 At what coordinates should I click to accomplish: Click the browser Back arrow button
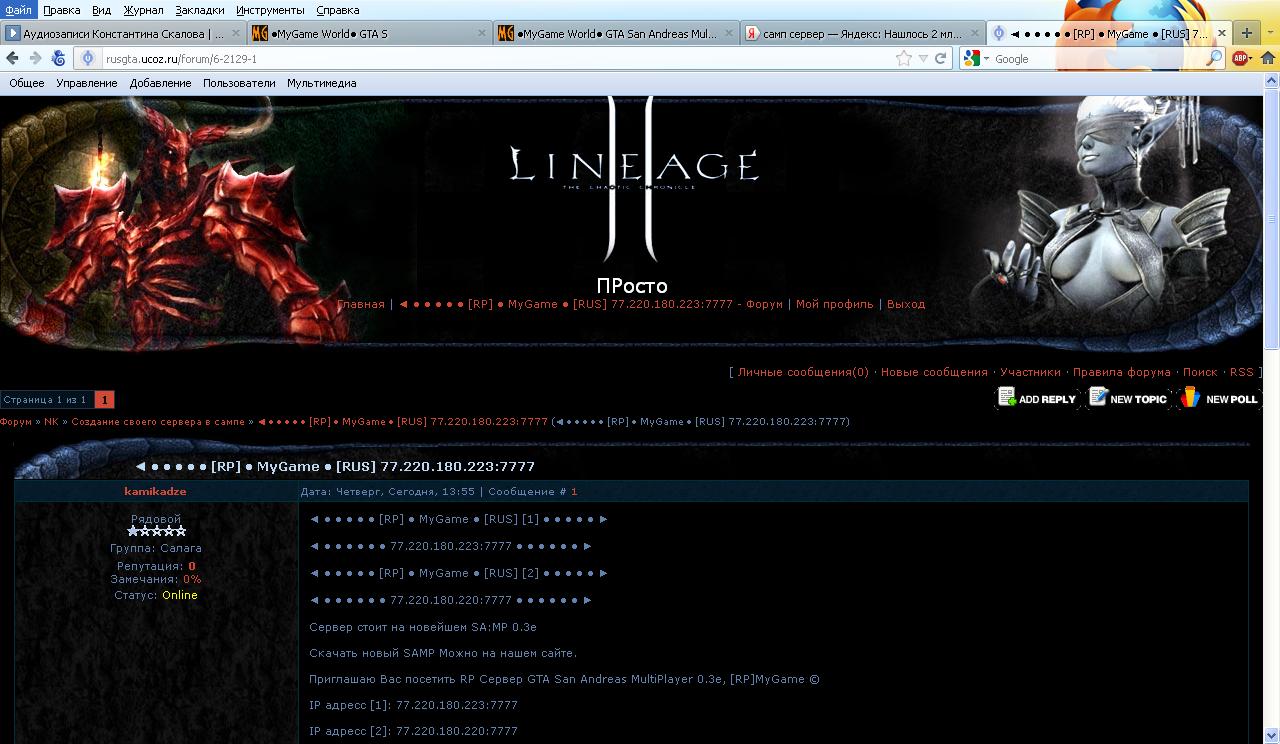tap(12, 59)
